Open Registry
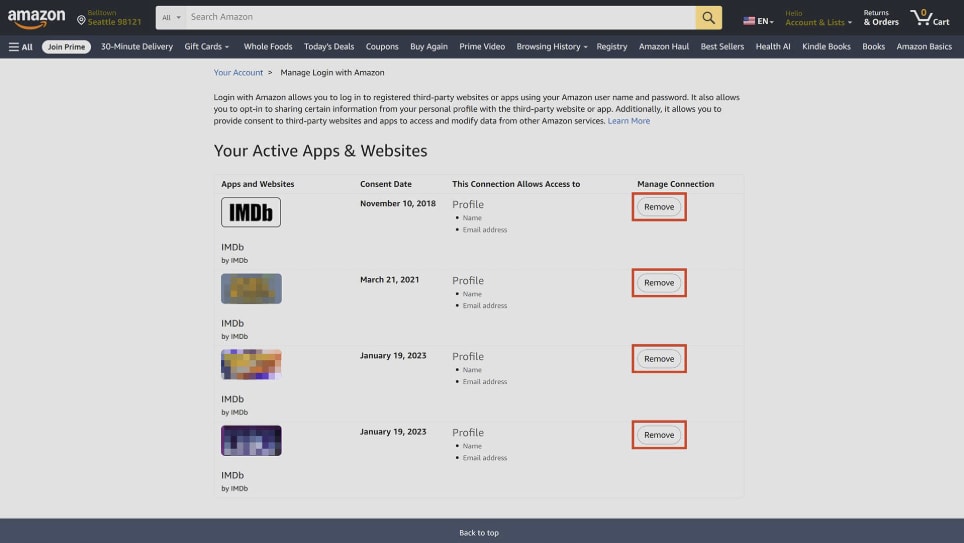This screenshot has height=543, width=964. coord(612,47)
